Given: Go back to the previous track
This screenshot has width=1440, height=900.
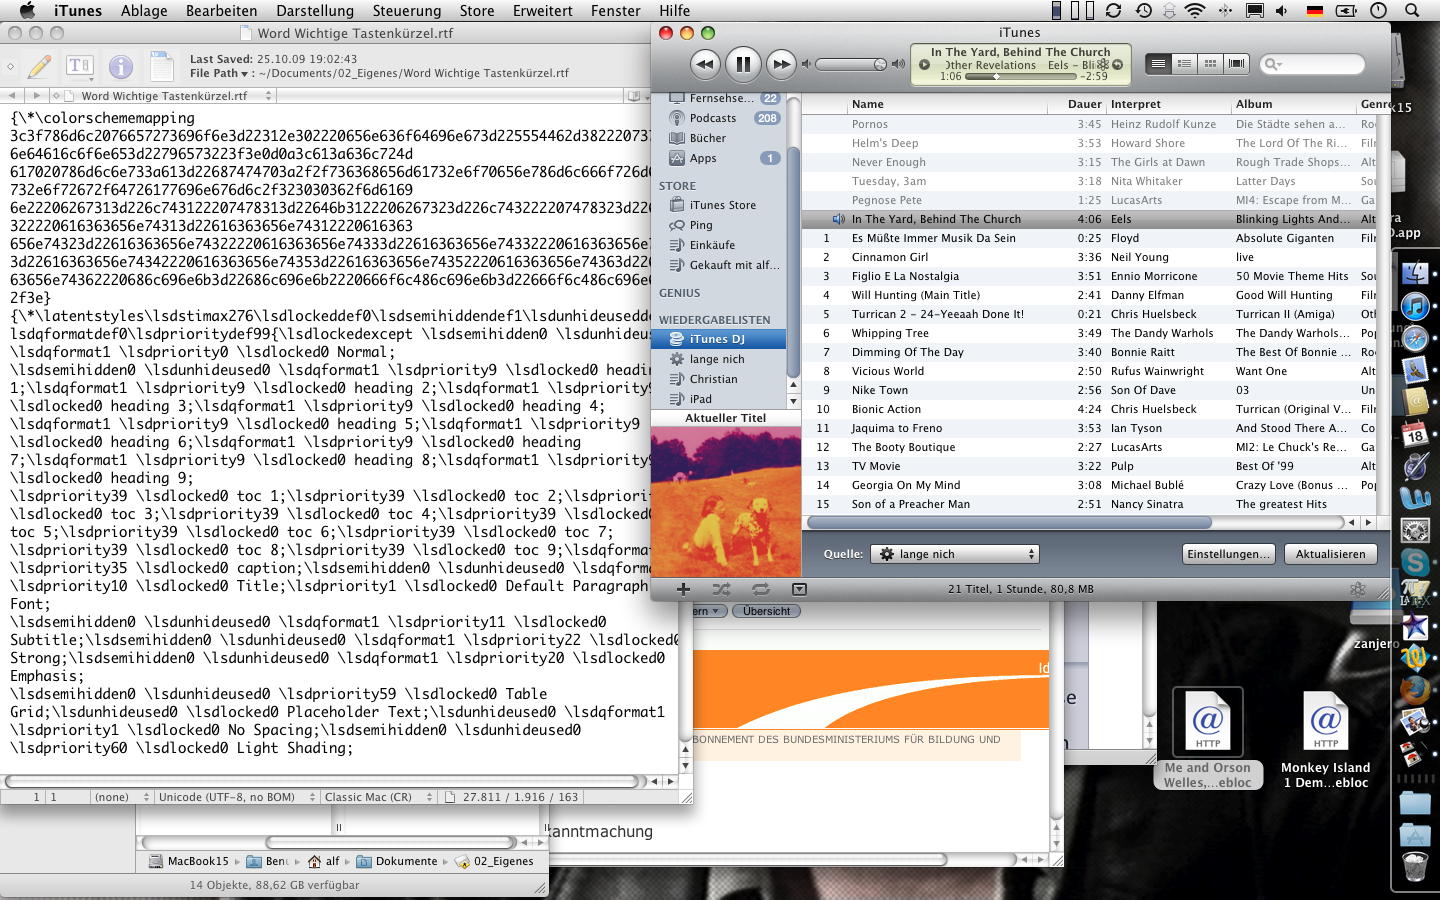Looking at the screenshot, I should coord(705,65).
